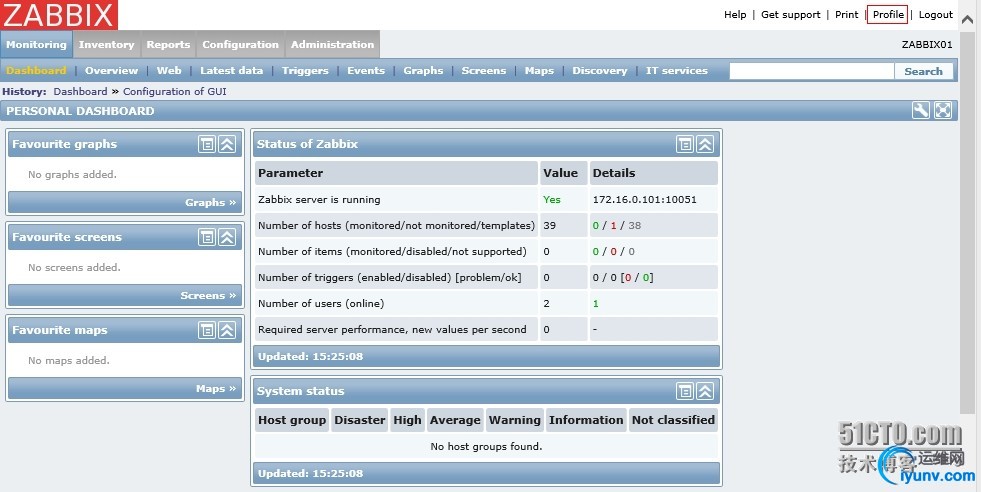Click the Information column header
This screenshot has height=492, width=981.
586,420
